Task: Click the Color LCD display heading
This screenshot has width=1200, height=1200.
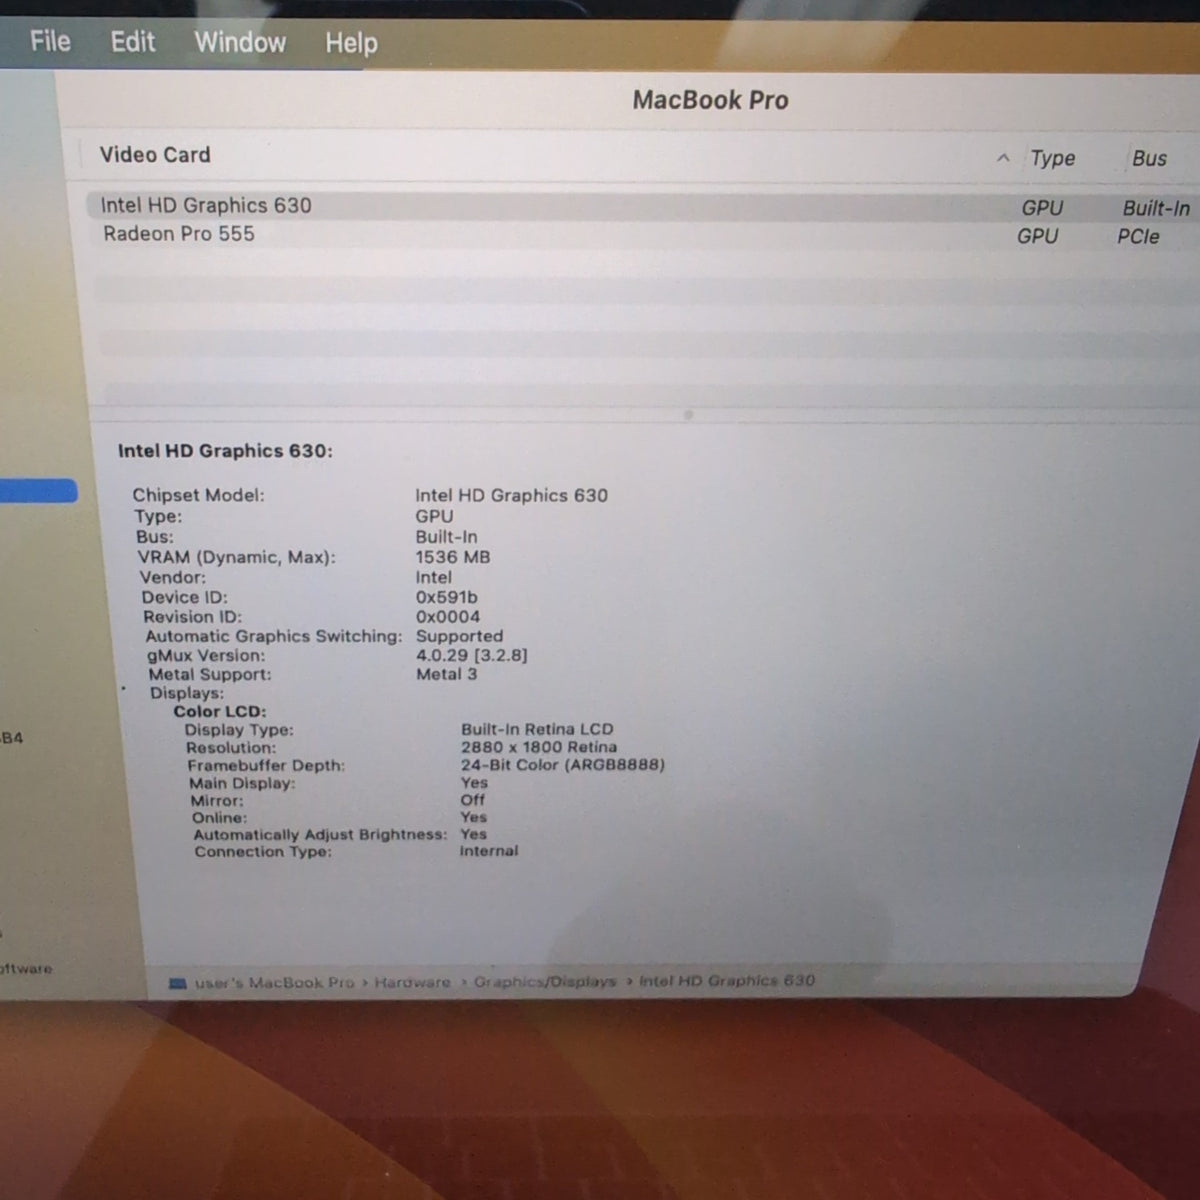Action: (220, 712)
